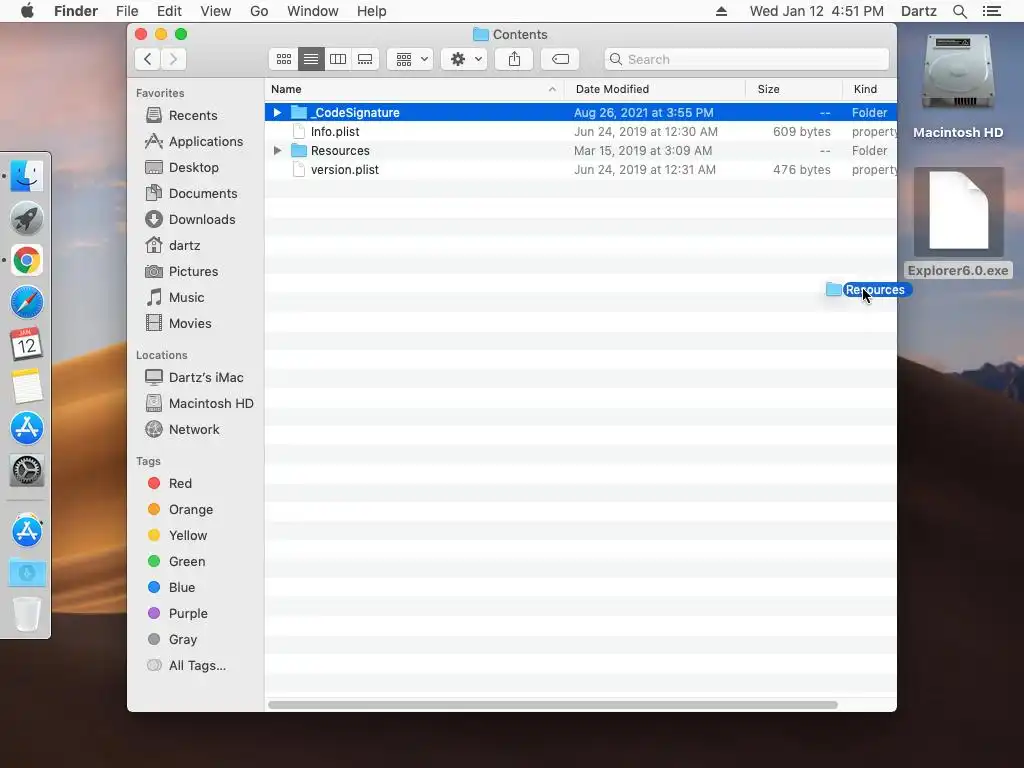
Task: Switch to list view in toolbar
Action: (x=311, y=59)
